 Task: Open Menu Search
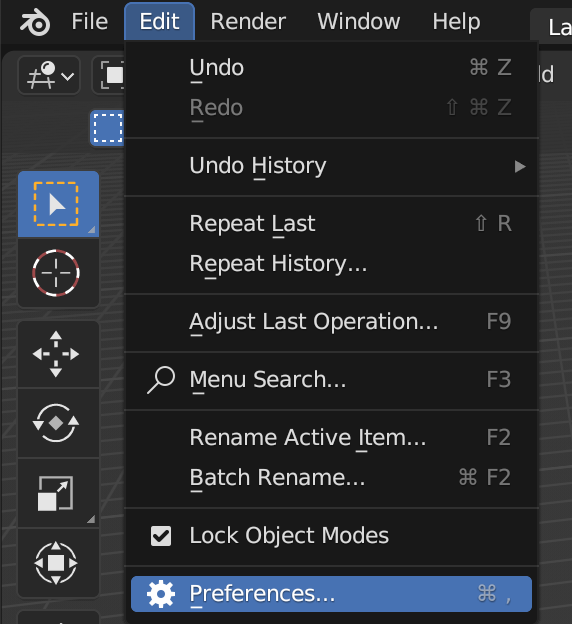[x=331, y=379]
